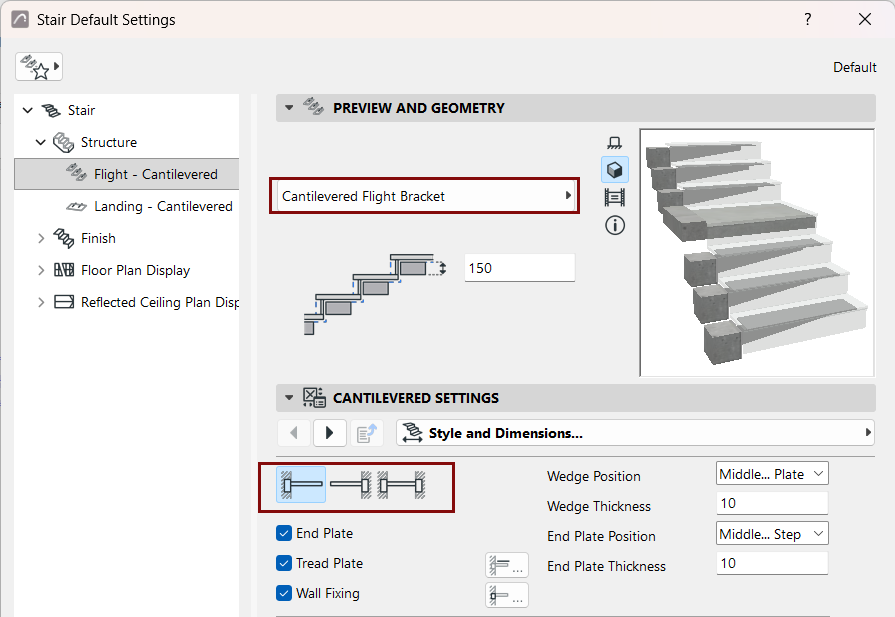Click the Stair tree icon
The height and width of the screenshot is (617, 895).
(x=51, y=110)
